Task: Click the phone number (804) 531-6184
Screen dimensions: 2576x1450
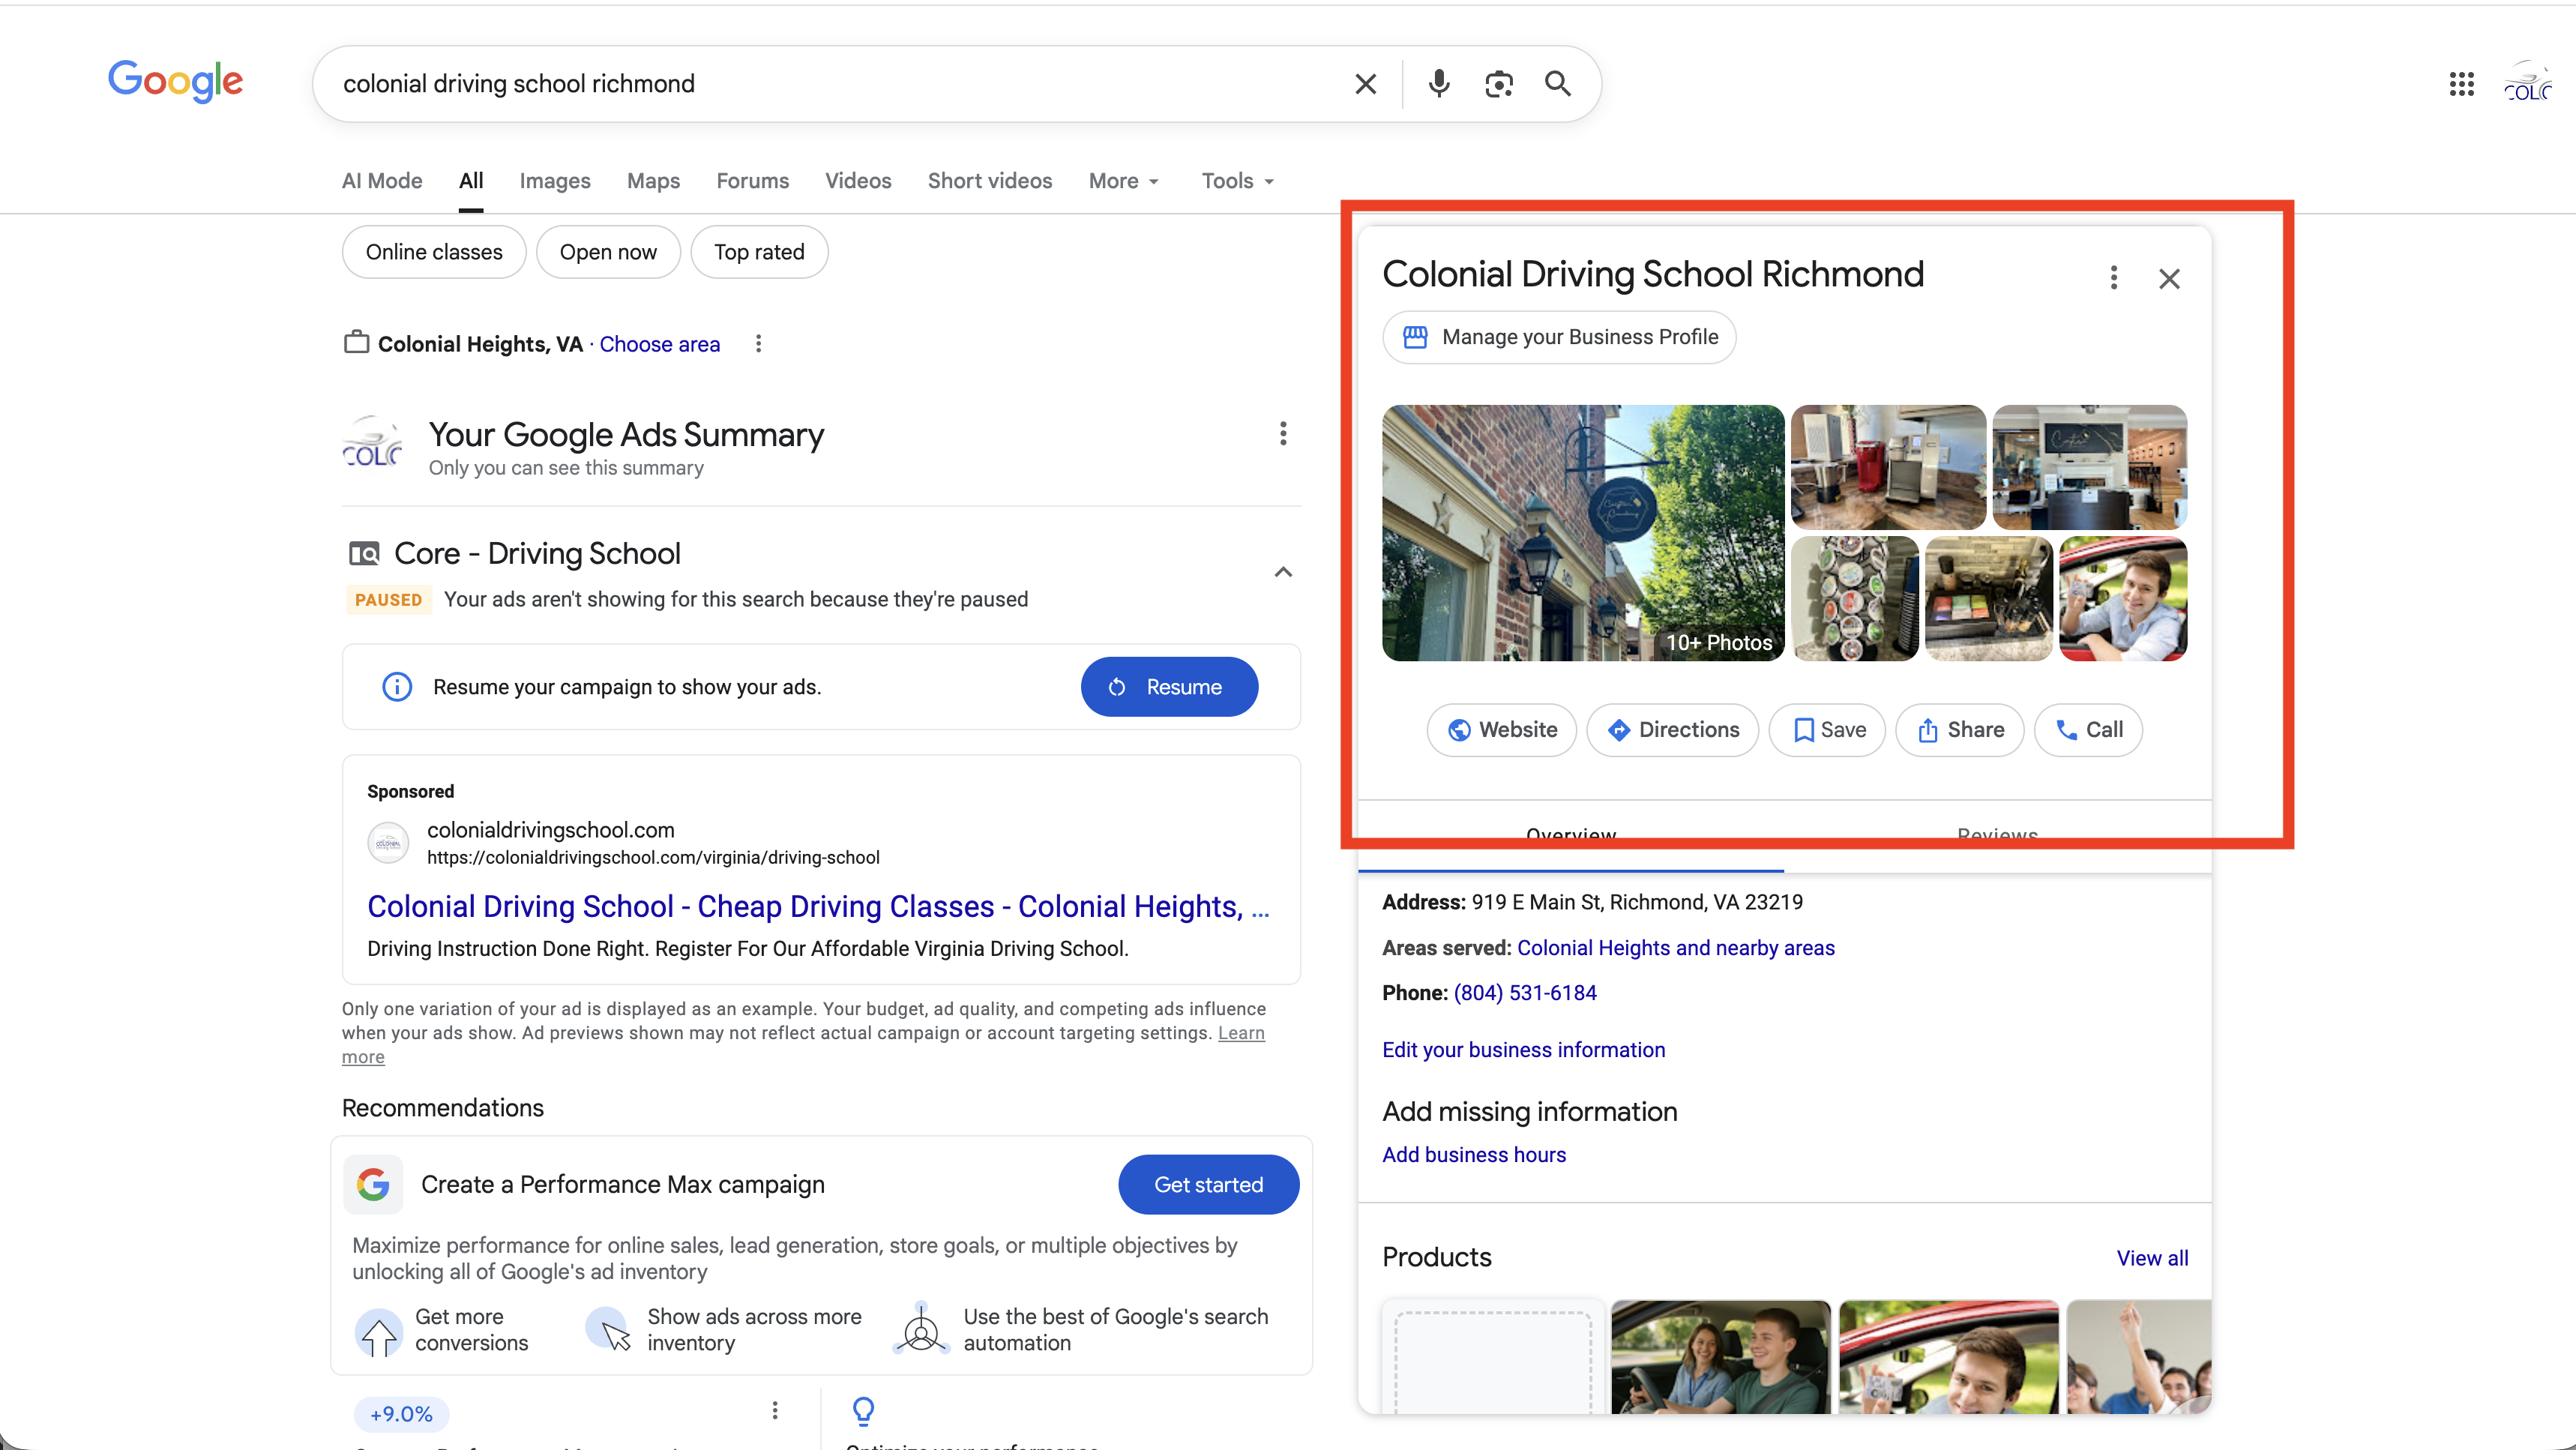Action: click(x=1525, y=993)
